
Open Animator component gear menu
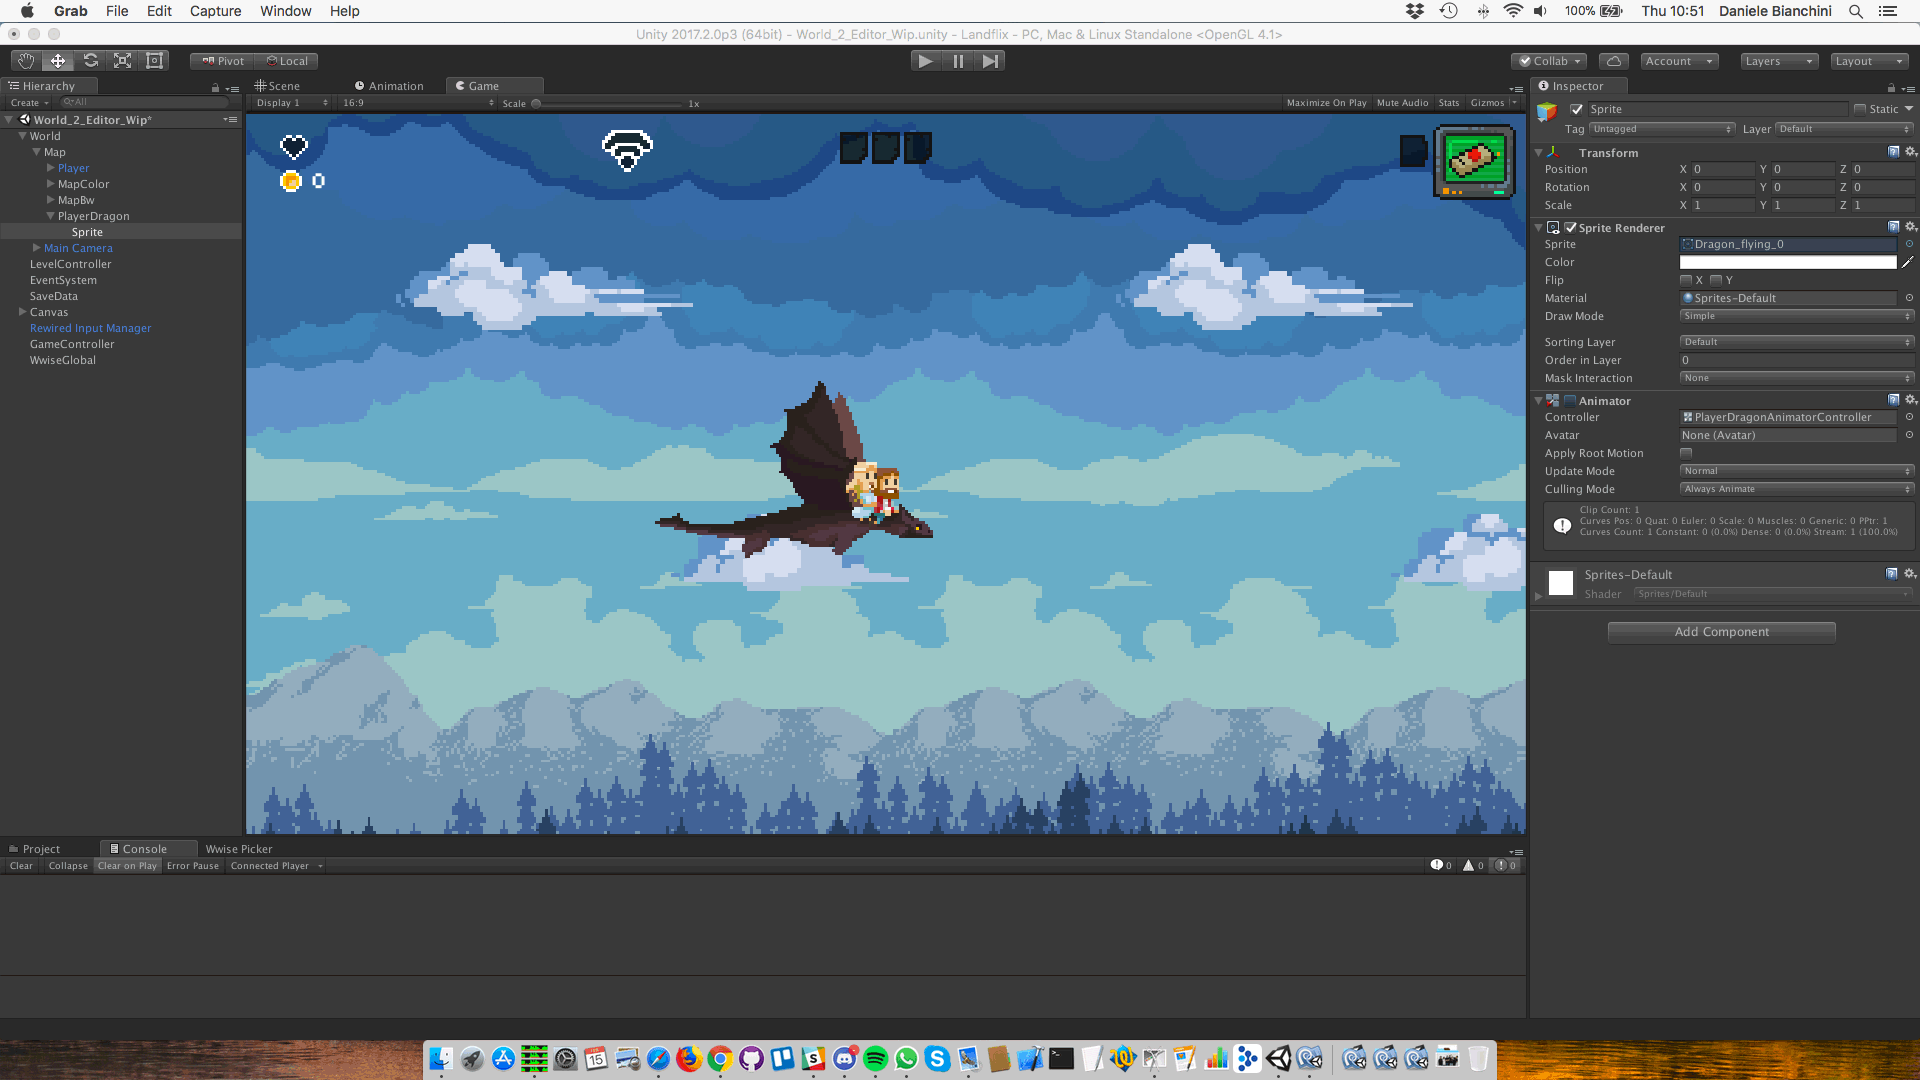1910,400
